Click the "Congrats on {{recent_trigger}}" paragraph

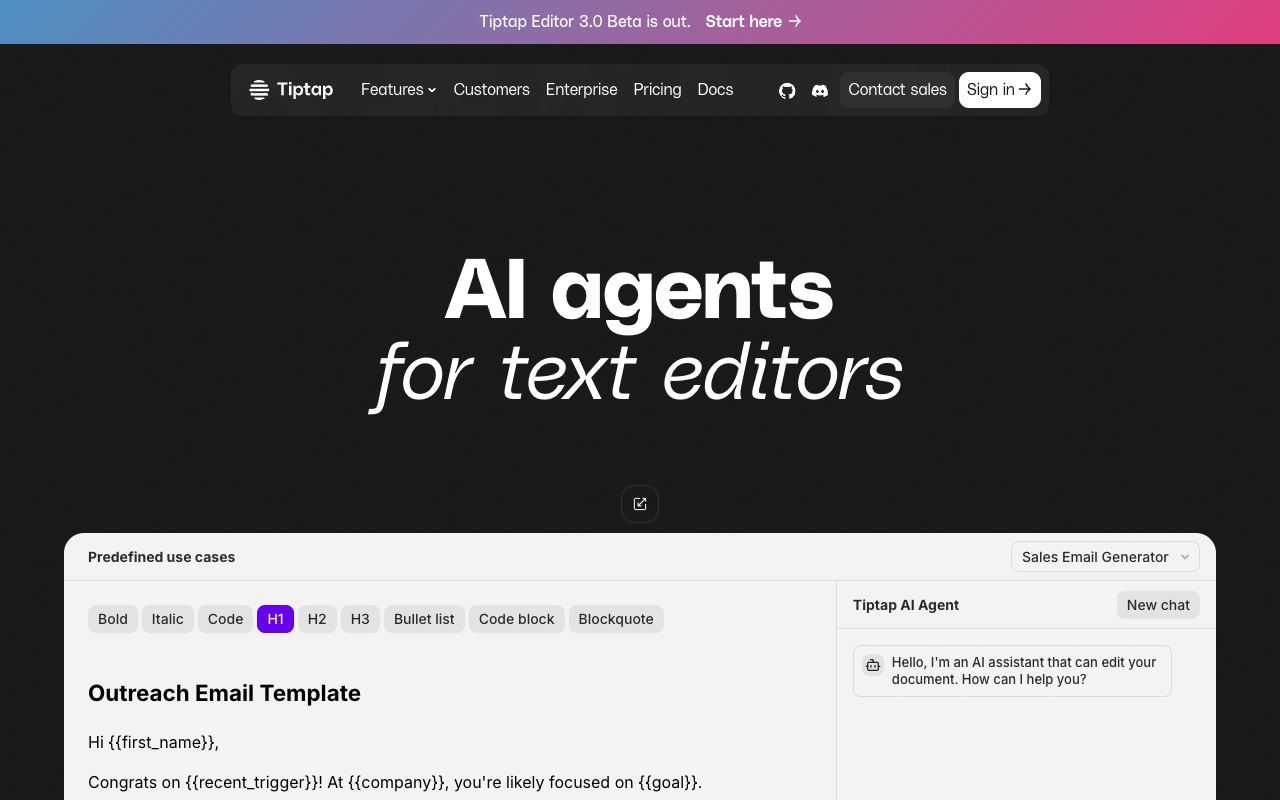point(395,782)
